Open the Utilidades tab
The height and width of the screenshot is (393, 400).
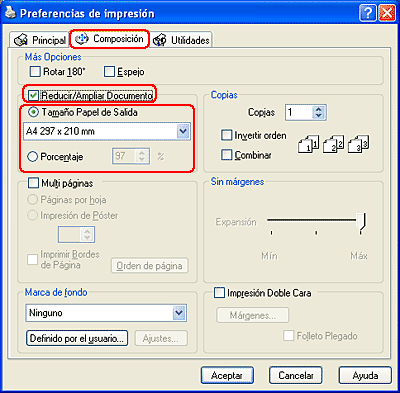coord(181,40)
